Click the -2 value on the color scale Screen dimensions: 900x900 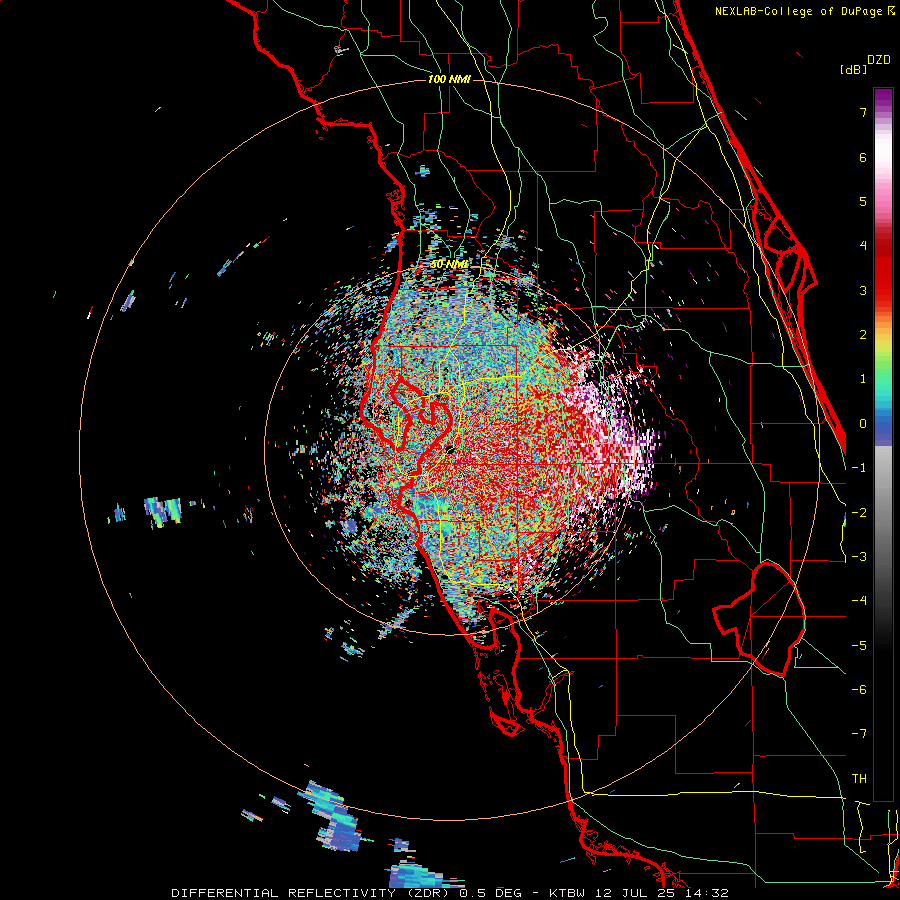point(859,513)
